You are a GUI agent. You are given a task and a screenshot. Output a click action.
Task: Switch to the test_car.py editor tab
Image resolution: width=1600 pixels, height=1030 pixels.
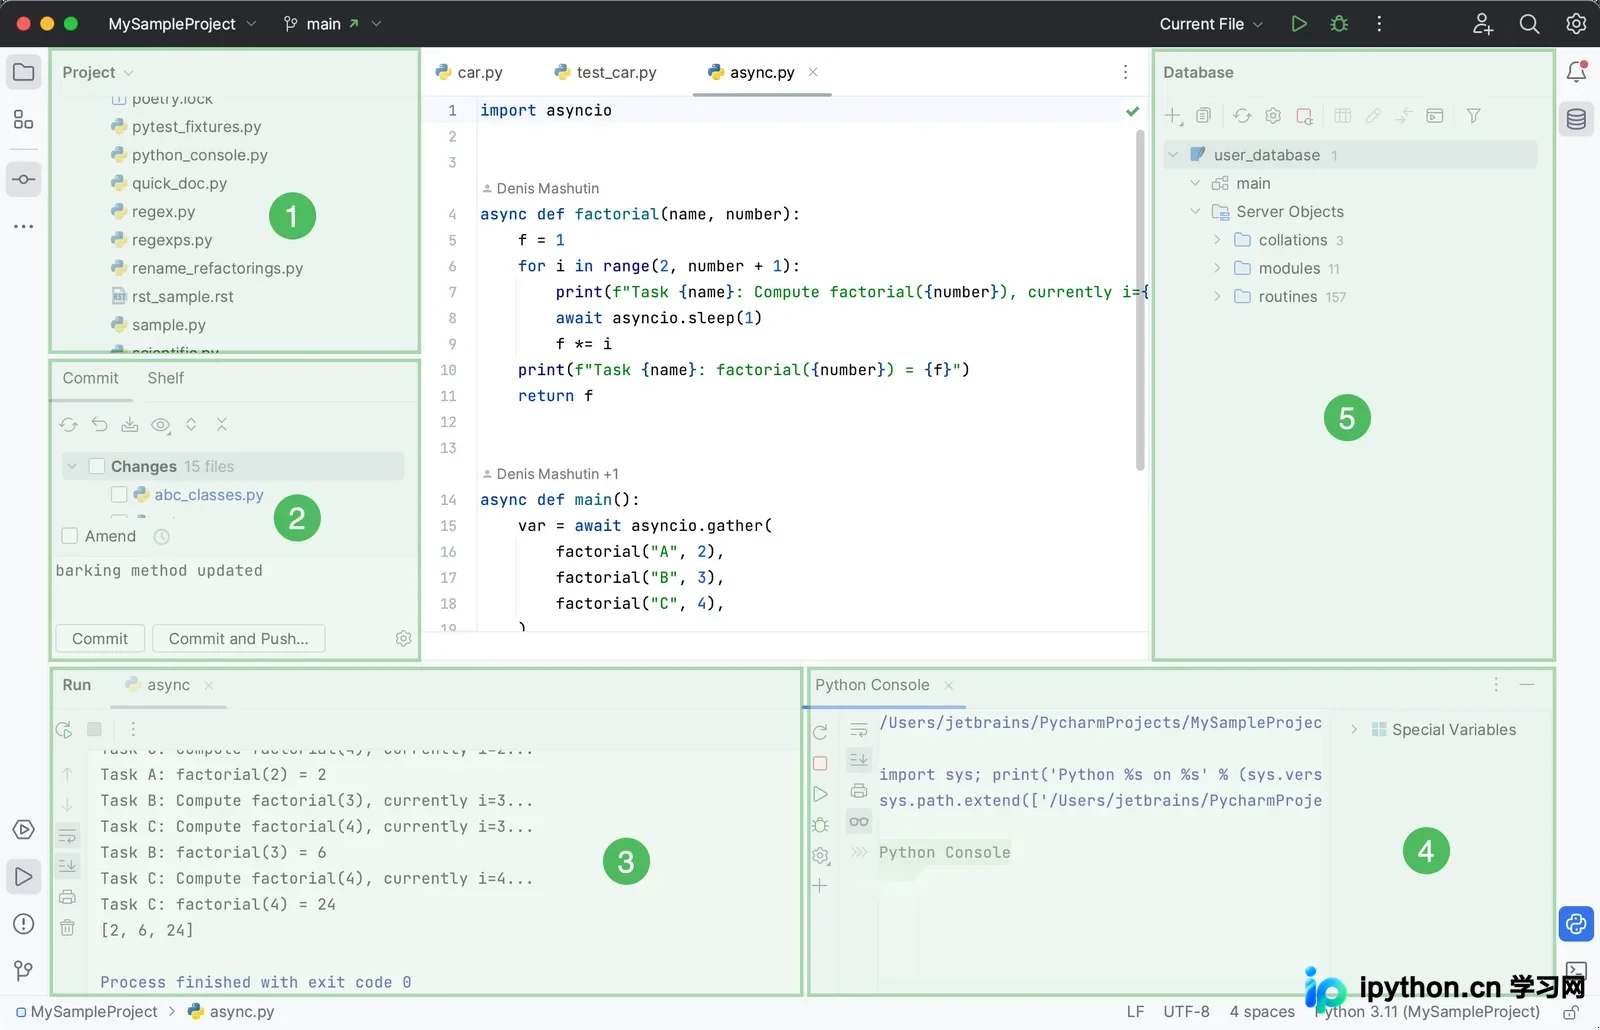click(x=605, y=72)
